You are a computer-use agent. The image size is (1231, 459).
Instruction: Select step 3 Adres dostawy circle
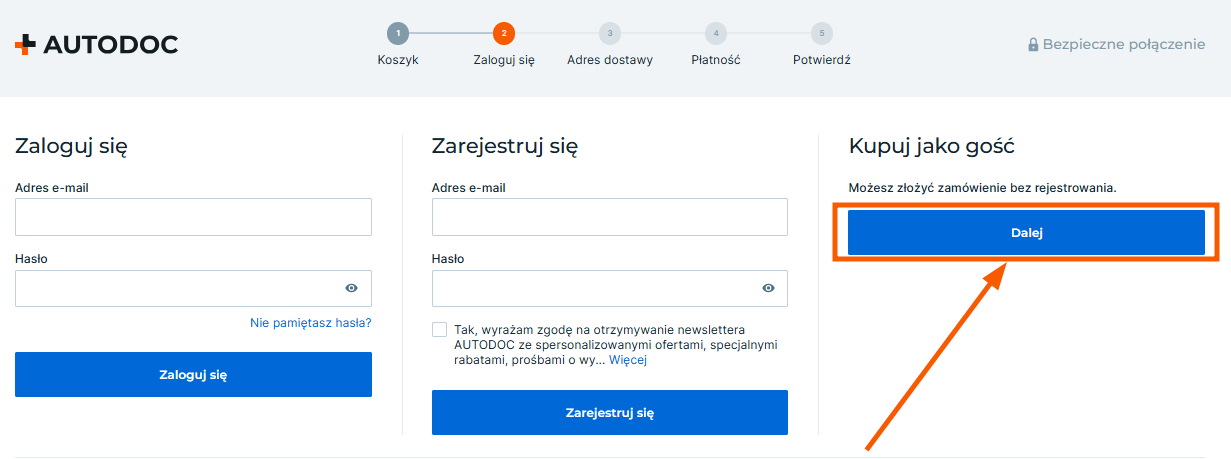pos(610,33)
